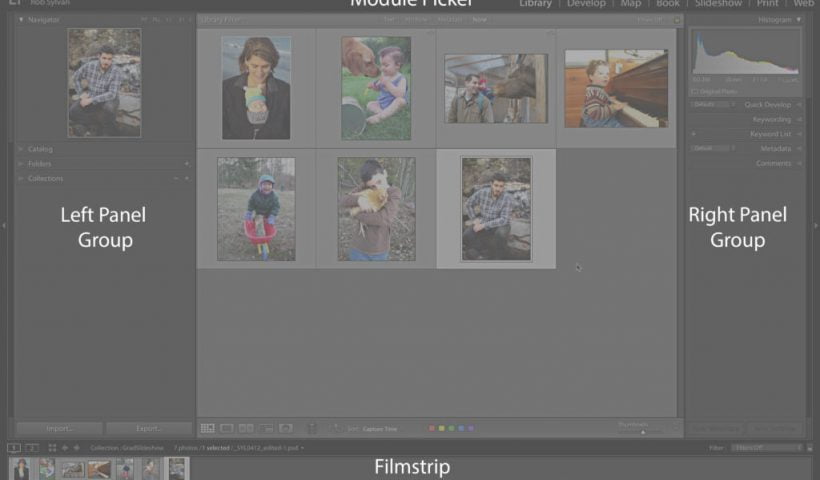This screenshot has height=480, width=820.
Task: Click the plus icon on Folders panel
Action: click(186, 163)
